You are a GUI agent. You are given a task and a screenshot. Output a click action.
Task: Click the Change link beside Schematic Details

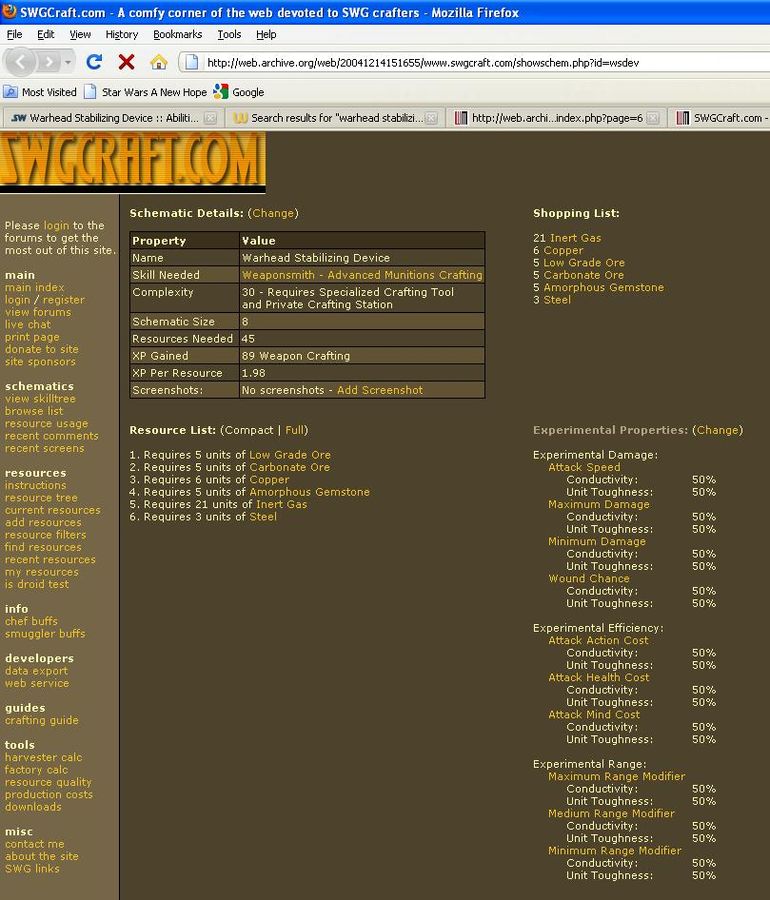[x=273, y=213]
